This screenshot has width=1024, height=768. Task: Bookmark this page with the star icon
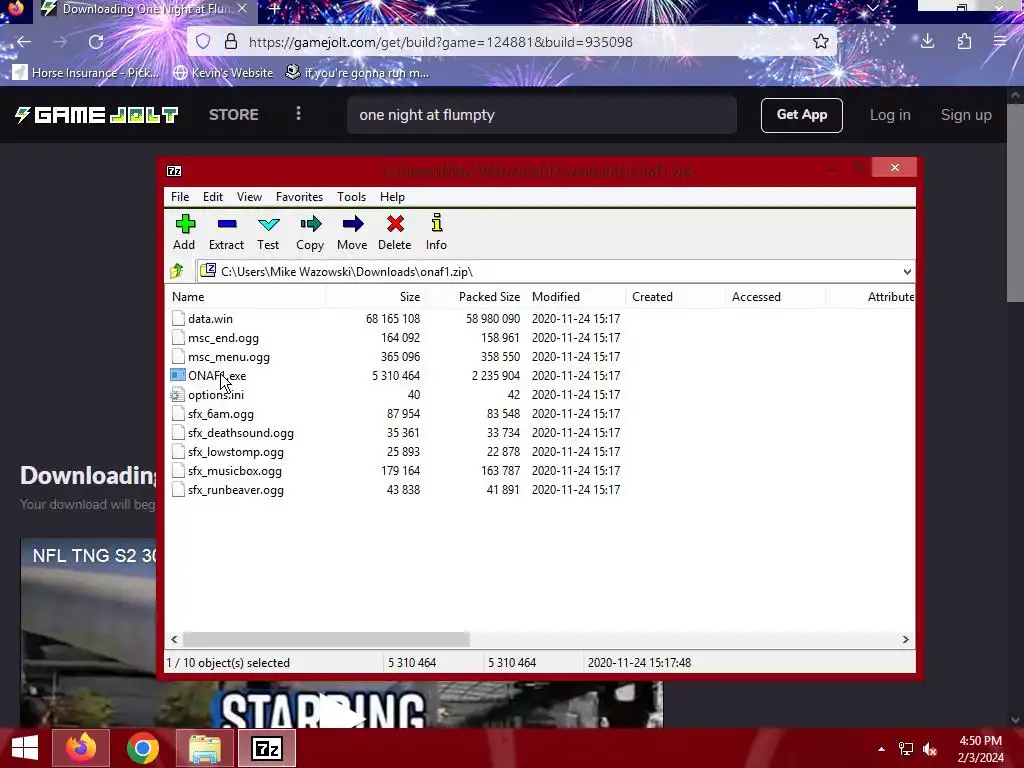click(x=821, y=42)
